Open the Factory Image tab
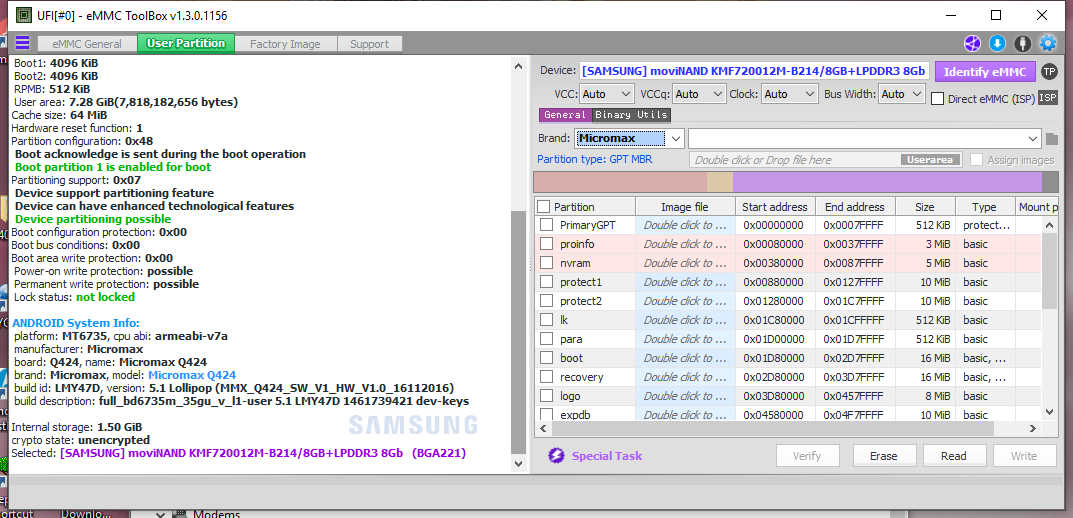1073x518 pixels. coord(285,44)
